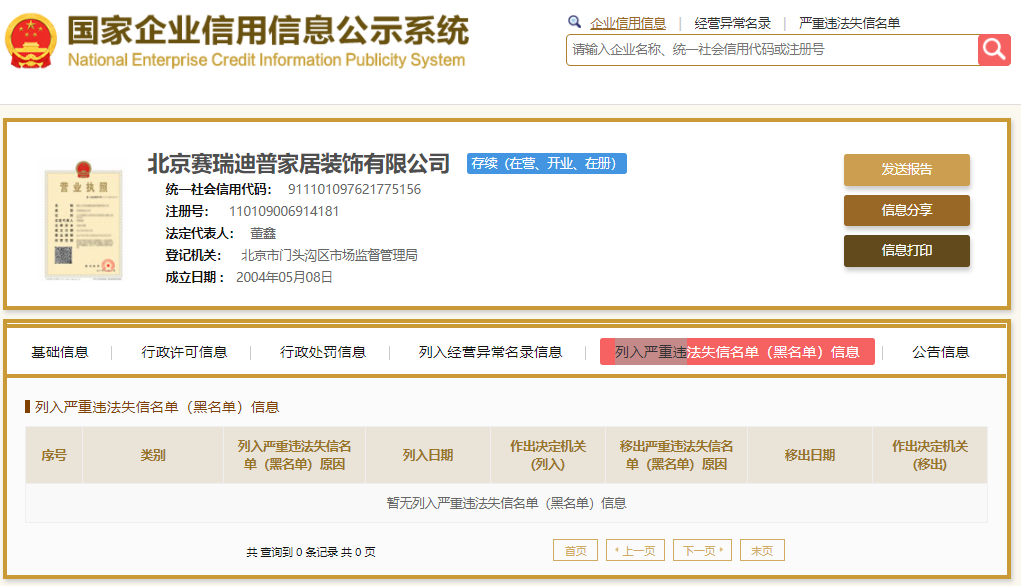Click the 作出决定机关(移出) column header

click(x=930, y=455)
